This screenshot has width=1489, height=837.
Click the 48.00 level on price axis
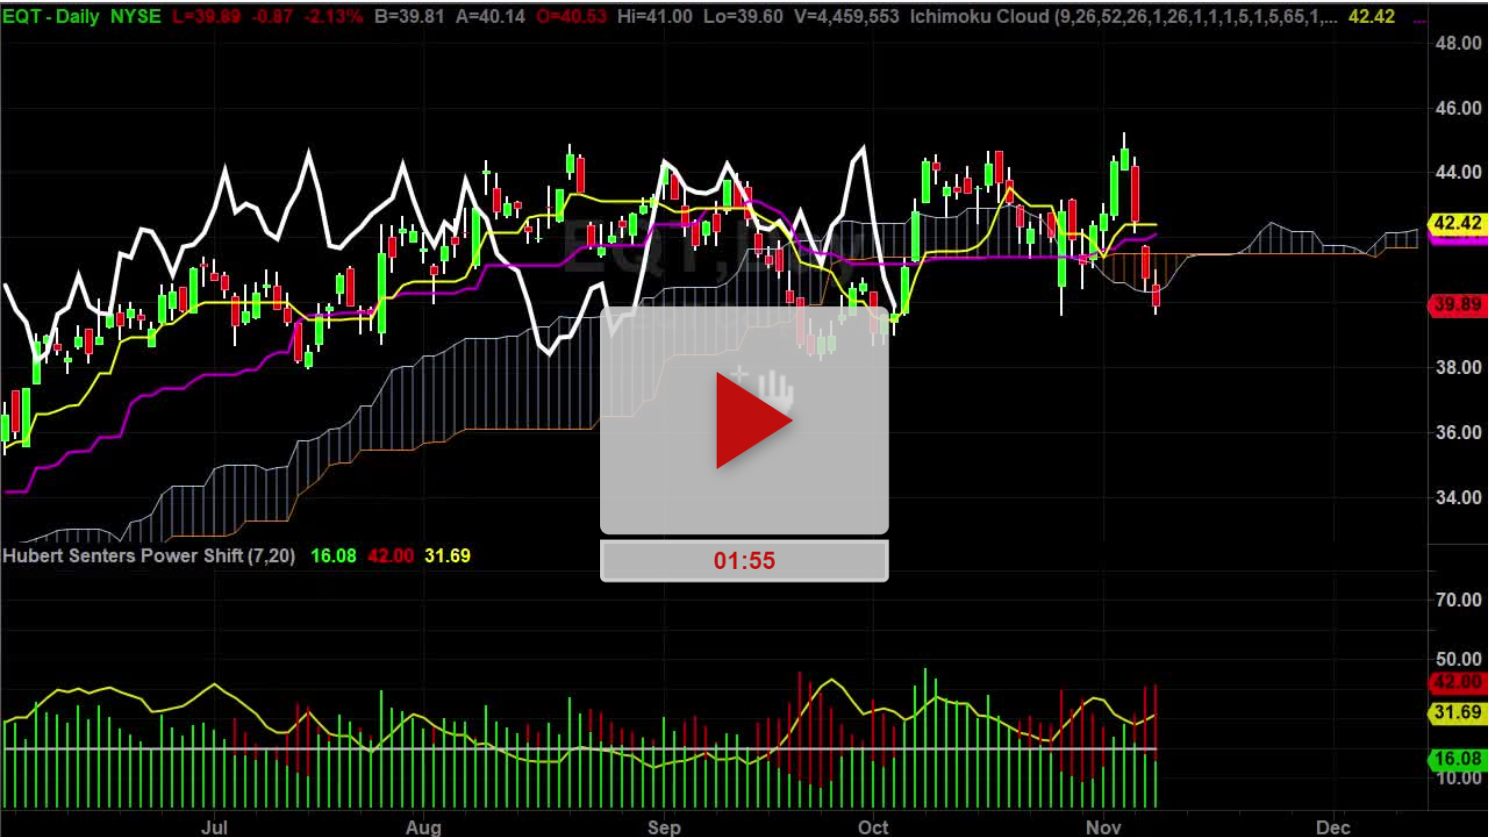1458,43
